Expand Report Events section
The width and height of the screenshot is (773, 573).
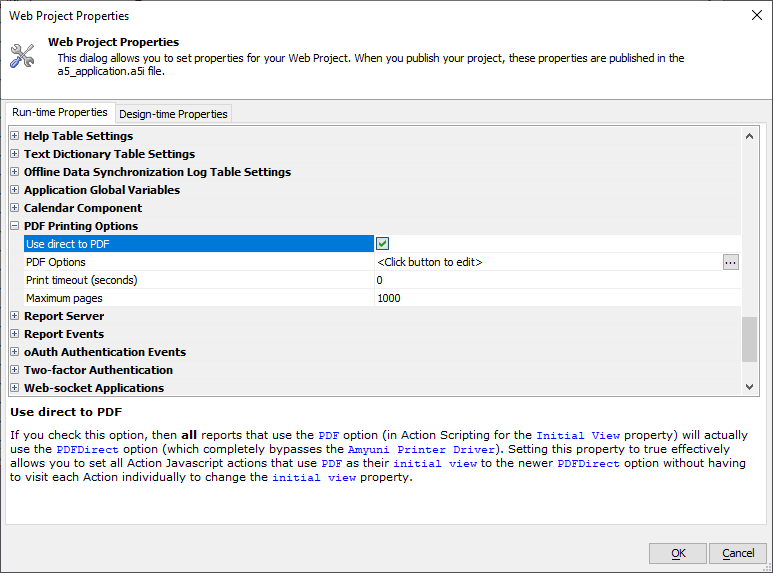click(15, 334)
